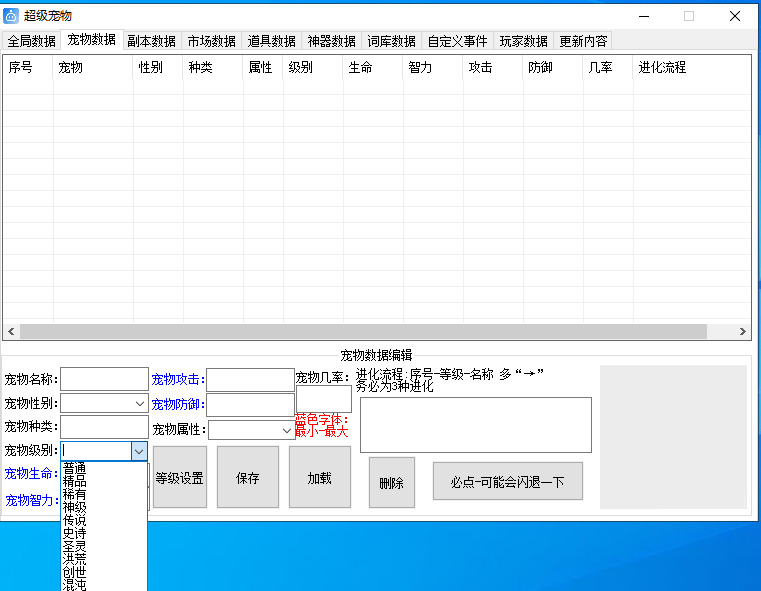Close the 超级宠物 window

(x=735, y=16)
